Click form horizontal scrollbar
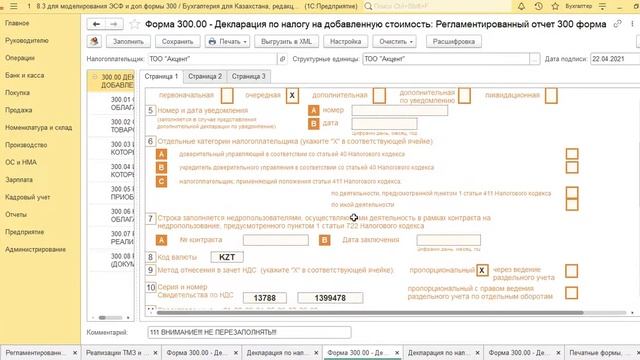Image resolution: width=640 pixels, height=360 pixels. 370,313
